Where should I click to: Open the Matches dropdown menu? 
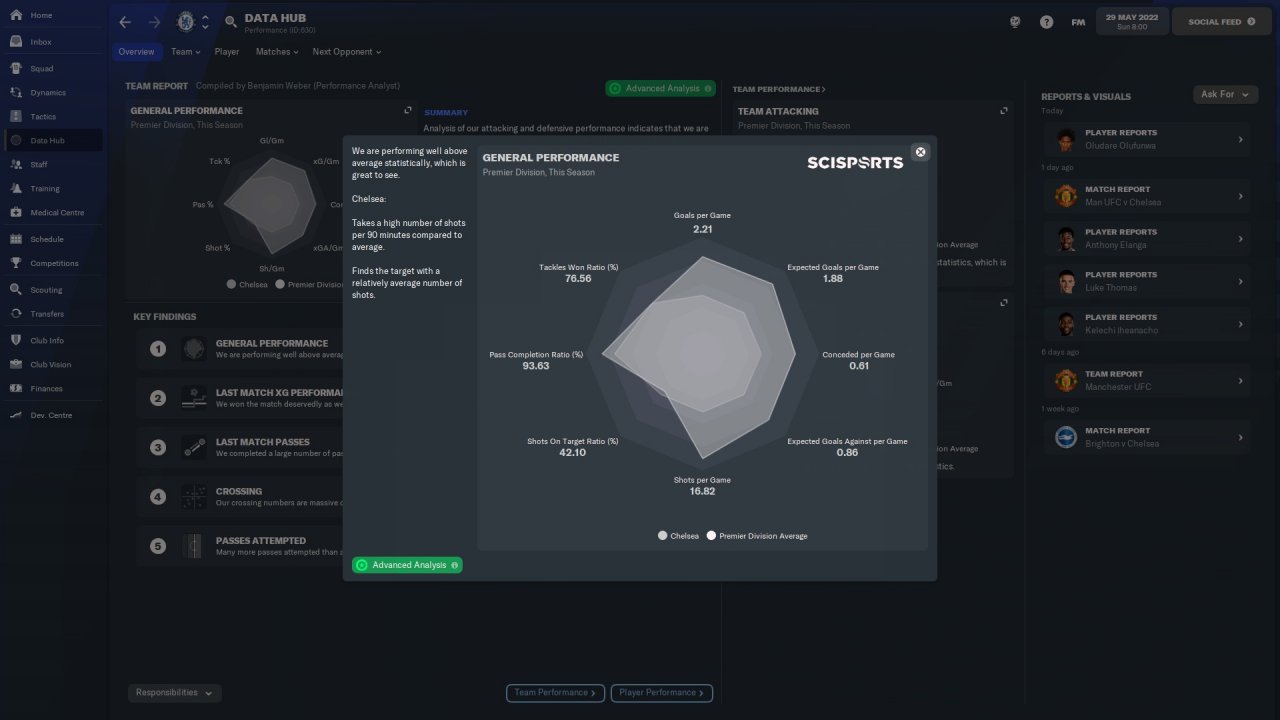(277, 52)
